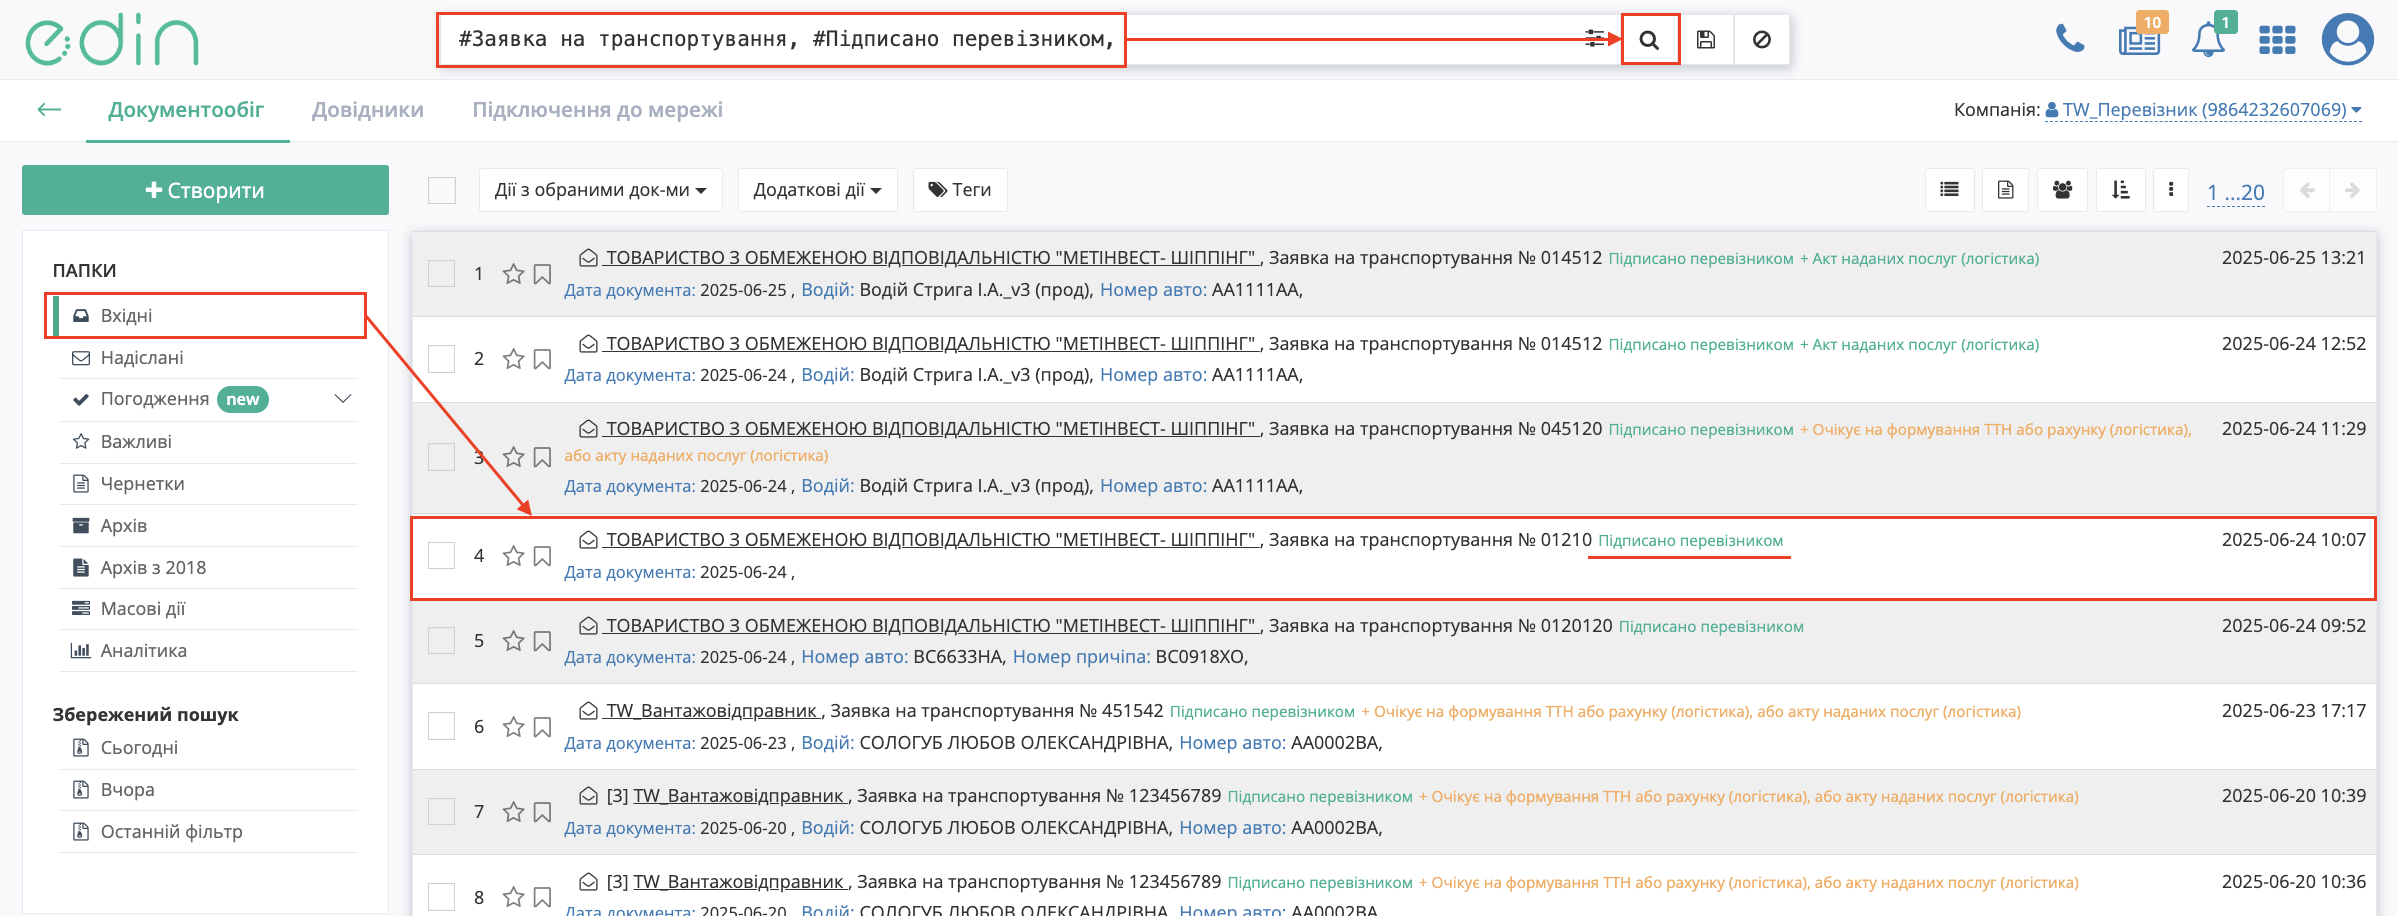
Task: Open the news icon with 10 badge
Action: [2138, 41]
